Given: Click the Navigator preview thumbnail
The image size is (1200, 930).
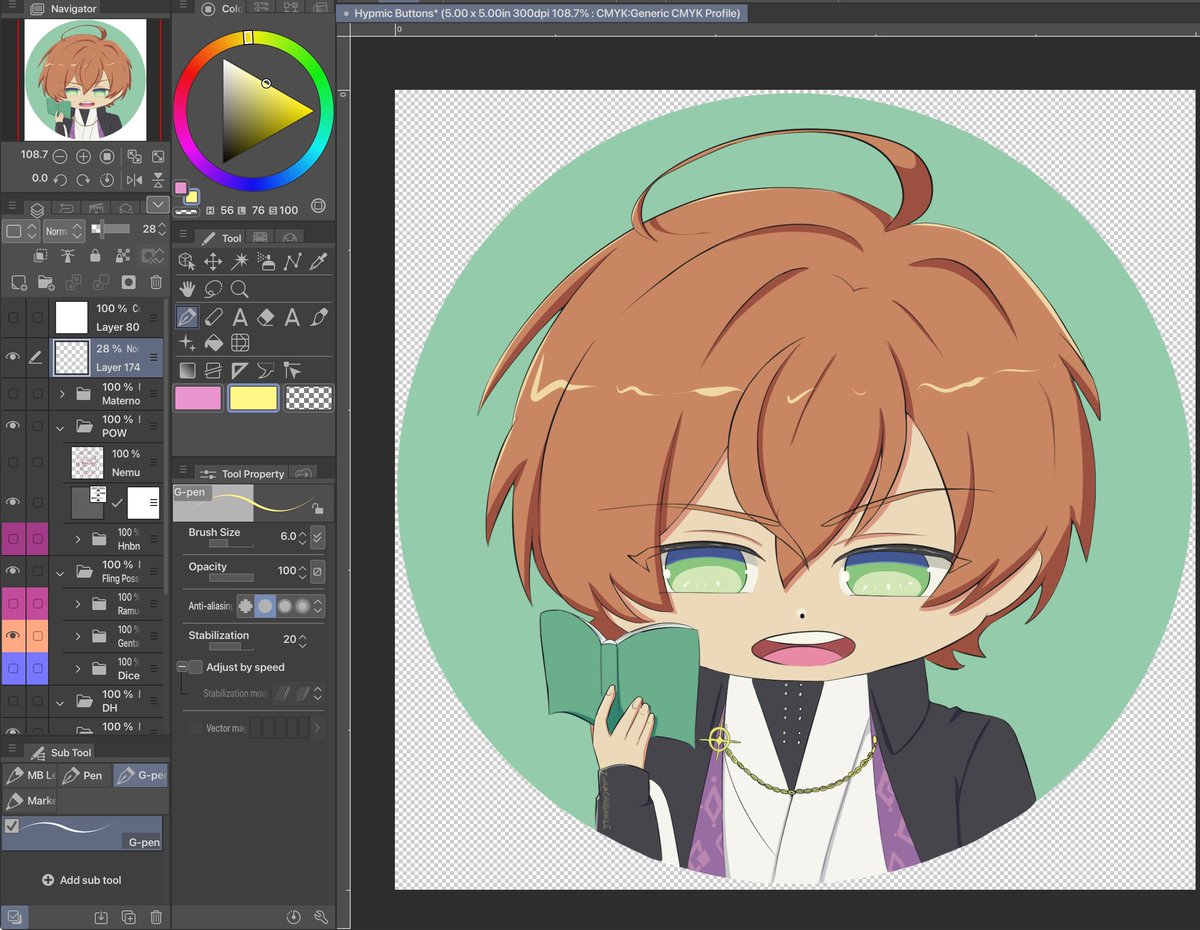Looking at the screenshot, I should [x=85, y=80].
